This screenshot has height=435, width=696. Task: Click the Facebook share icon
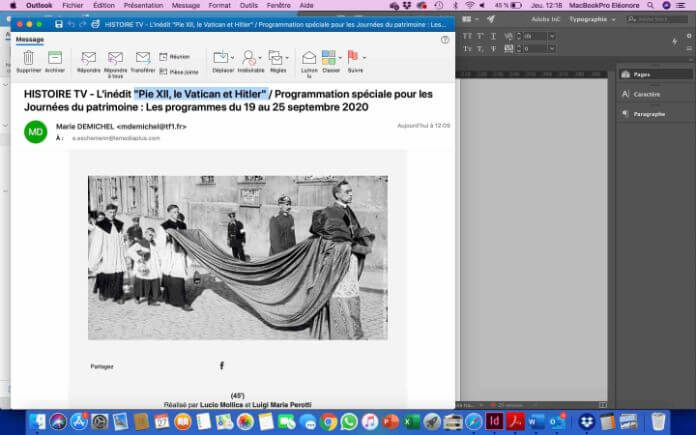222,365
